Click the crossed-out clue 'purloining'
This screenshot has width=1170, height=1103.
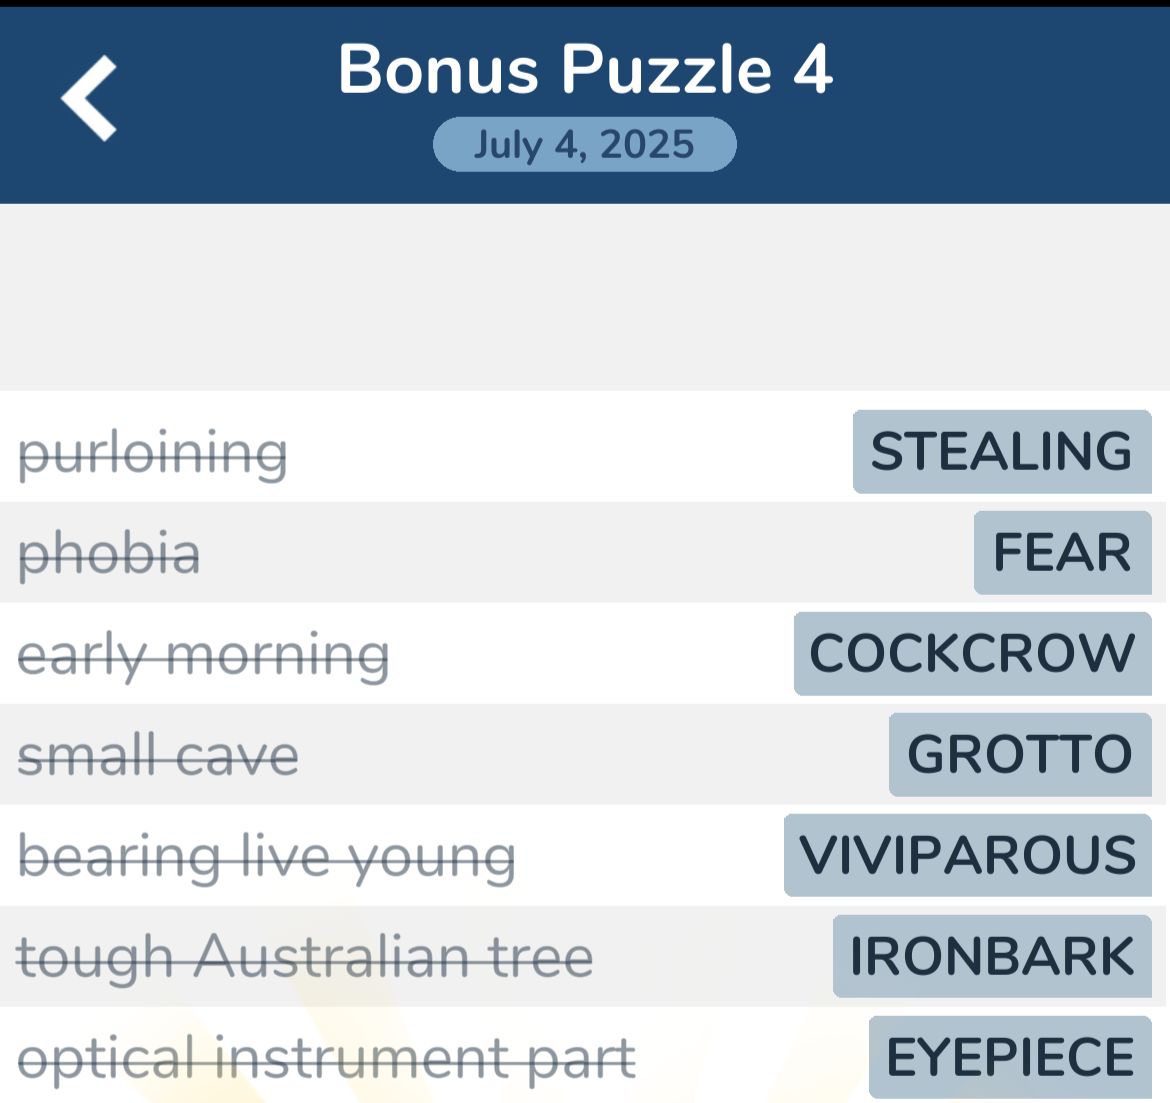[x=153, y=453]
